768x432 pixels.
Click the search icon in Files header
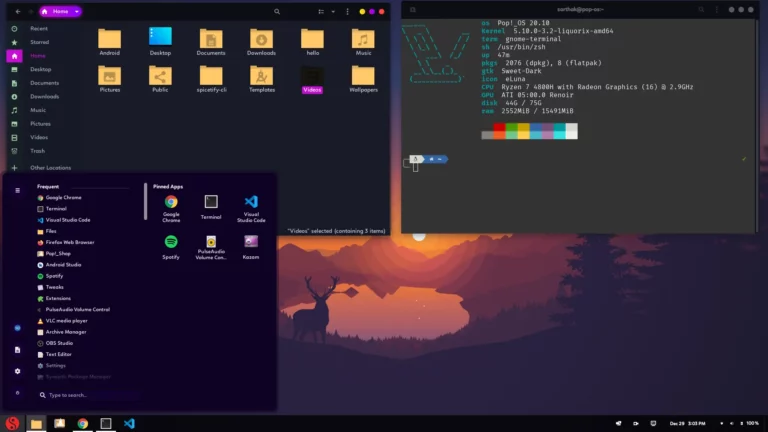tap(277, 11)
